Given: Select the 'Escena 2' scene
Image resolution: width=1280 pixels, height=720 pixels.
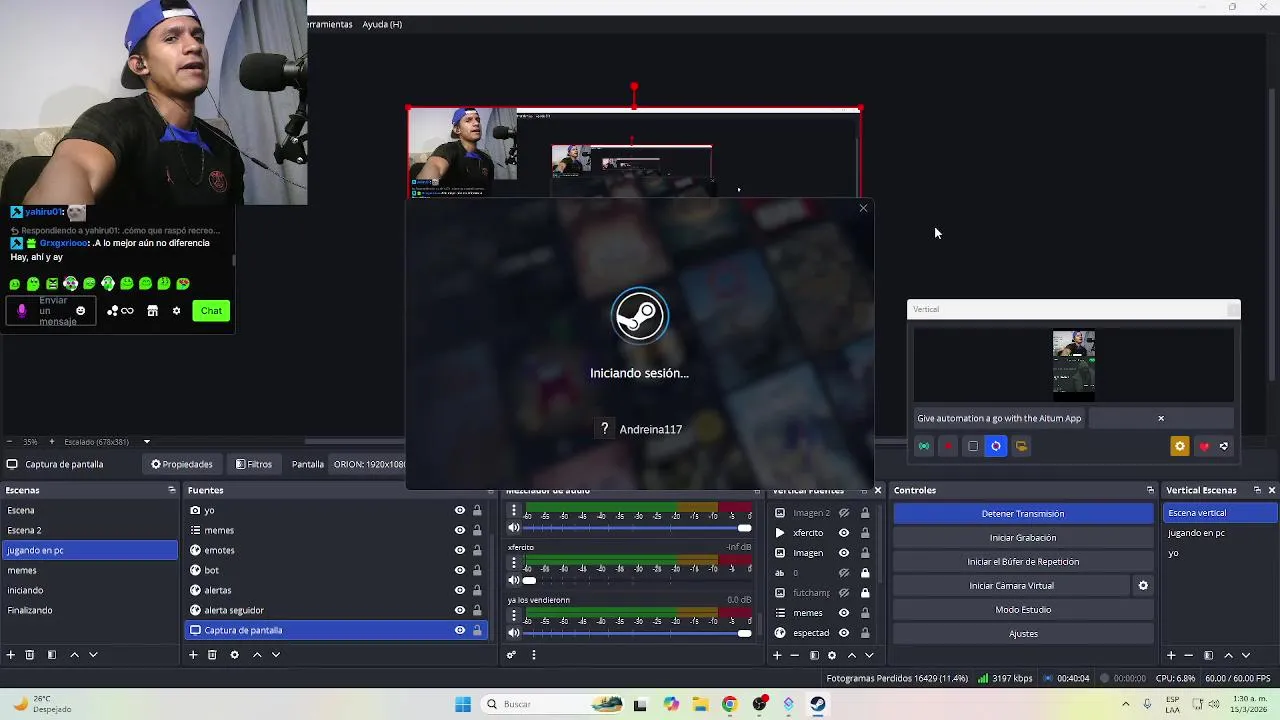Looking at the screenshot, I should 90,530.
